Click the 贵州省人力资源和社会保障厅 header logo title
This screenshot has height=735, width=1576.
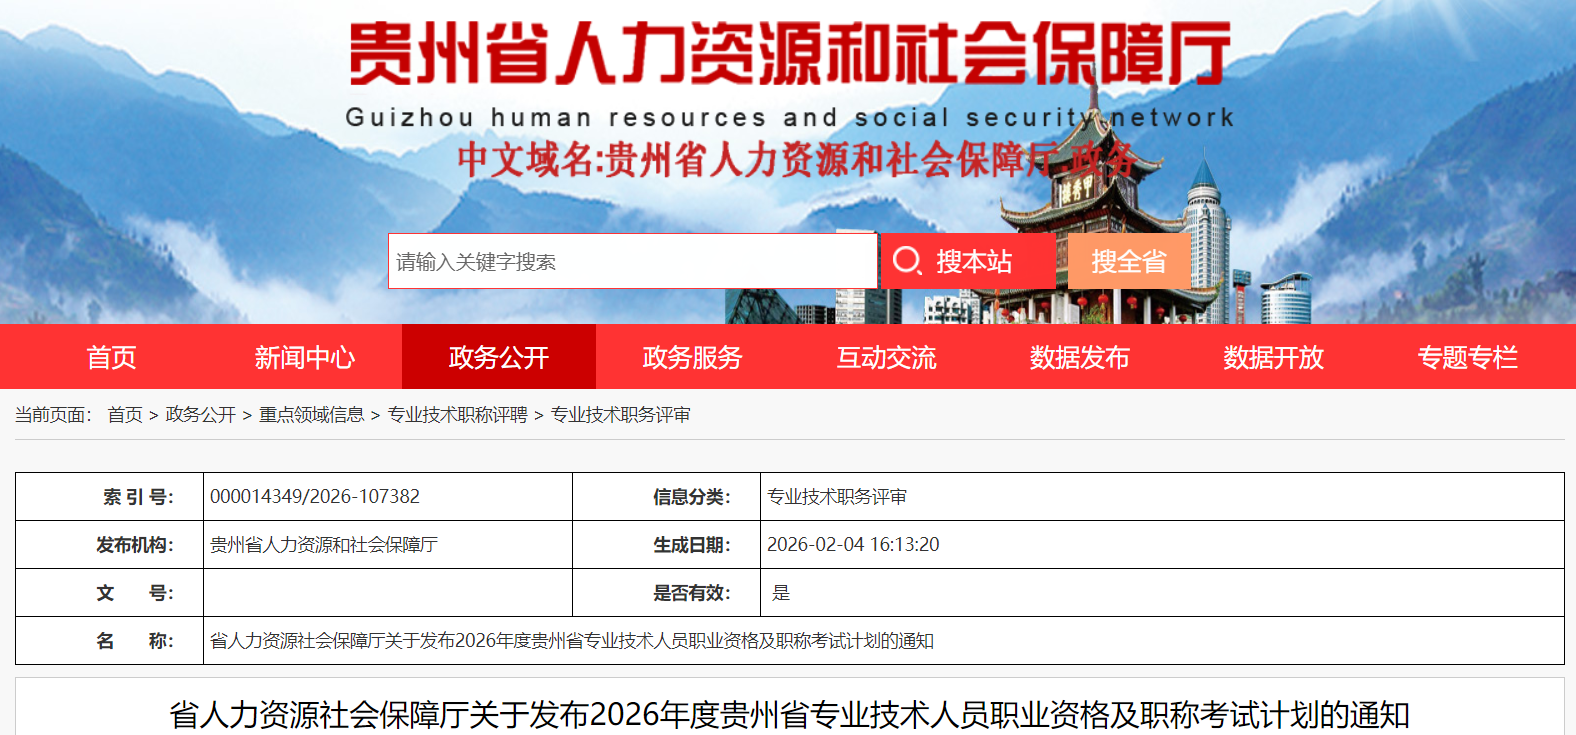click(789, 54)
